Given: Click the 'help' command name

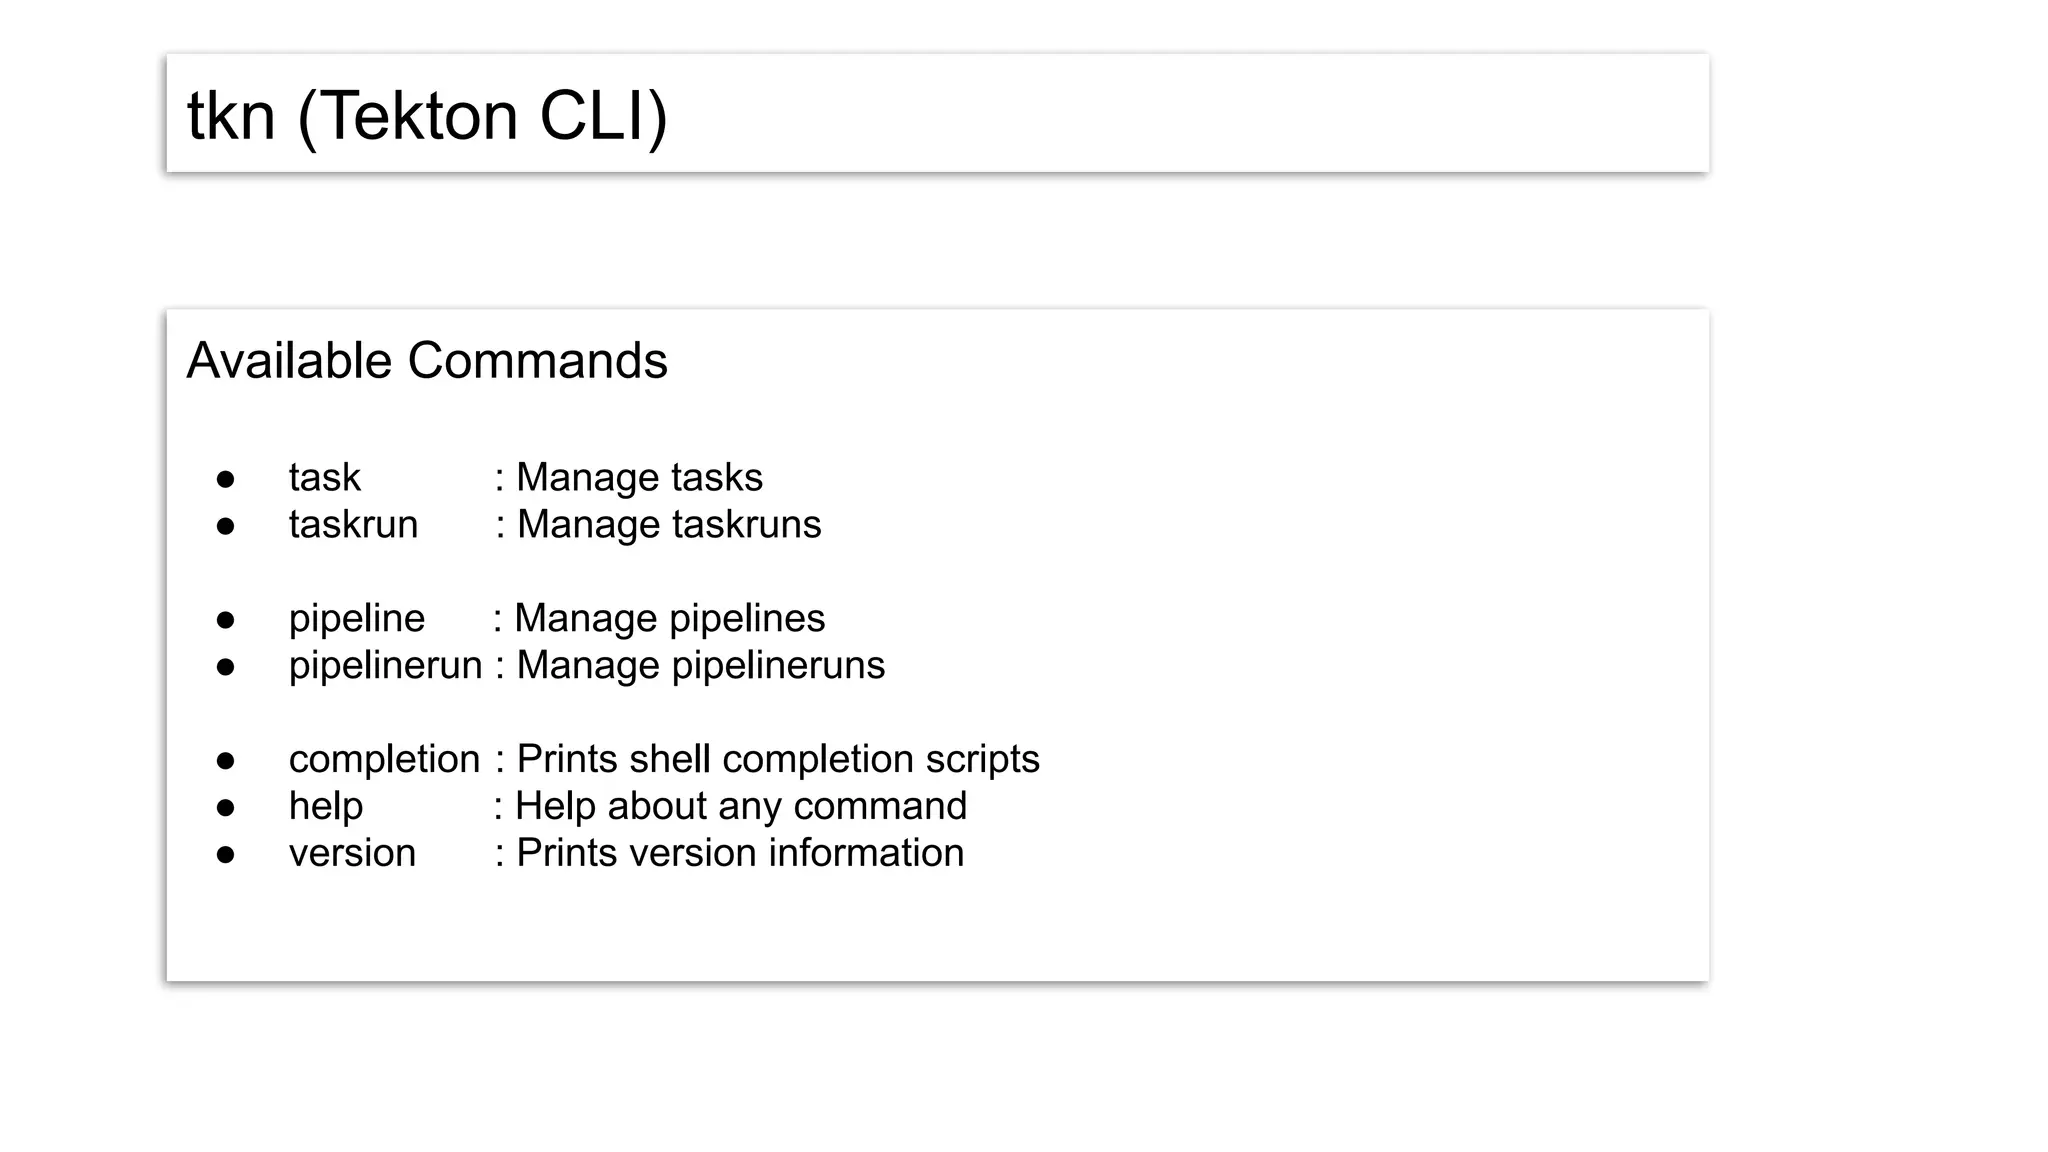Looking at the screenshot, I should point(326,807).
